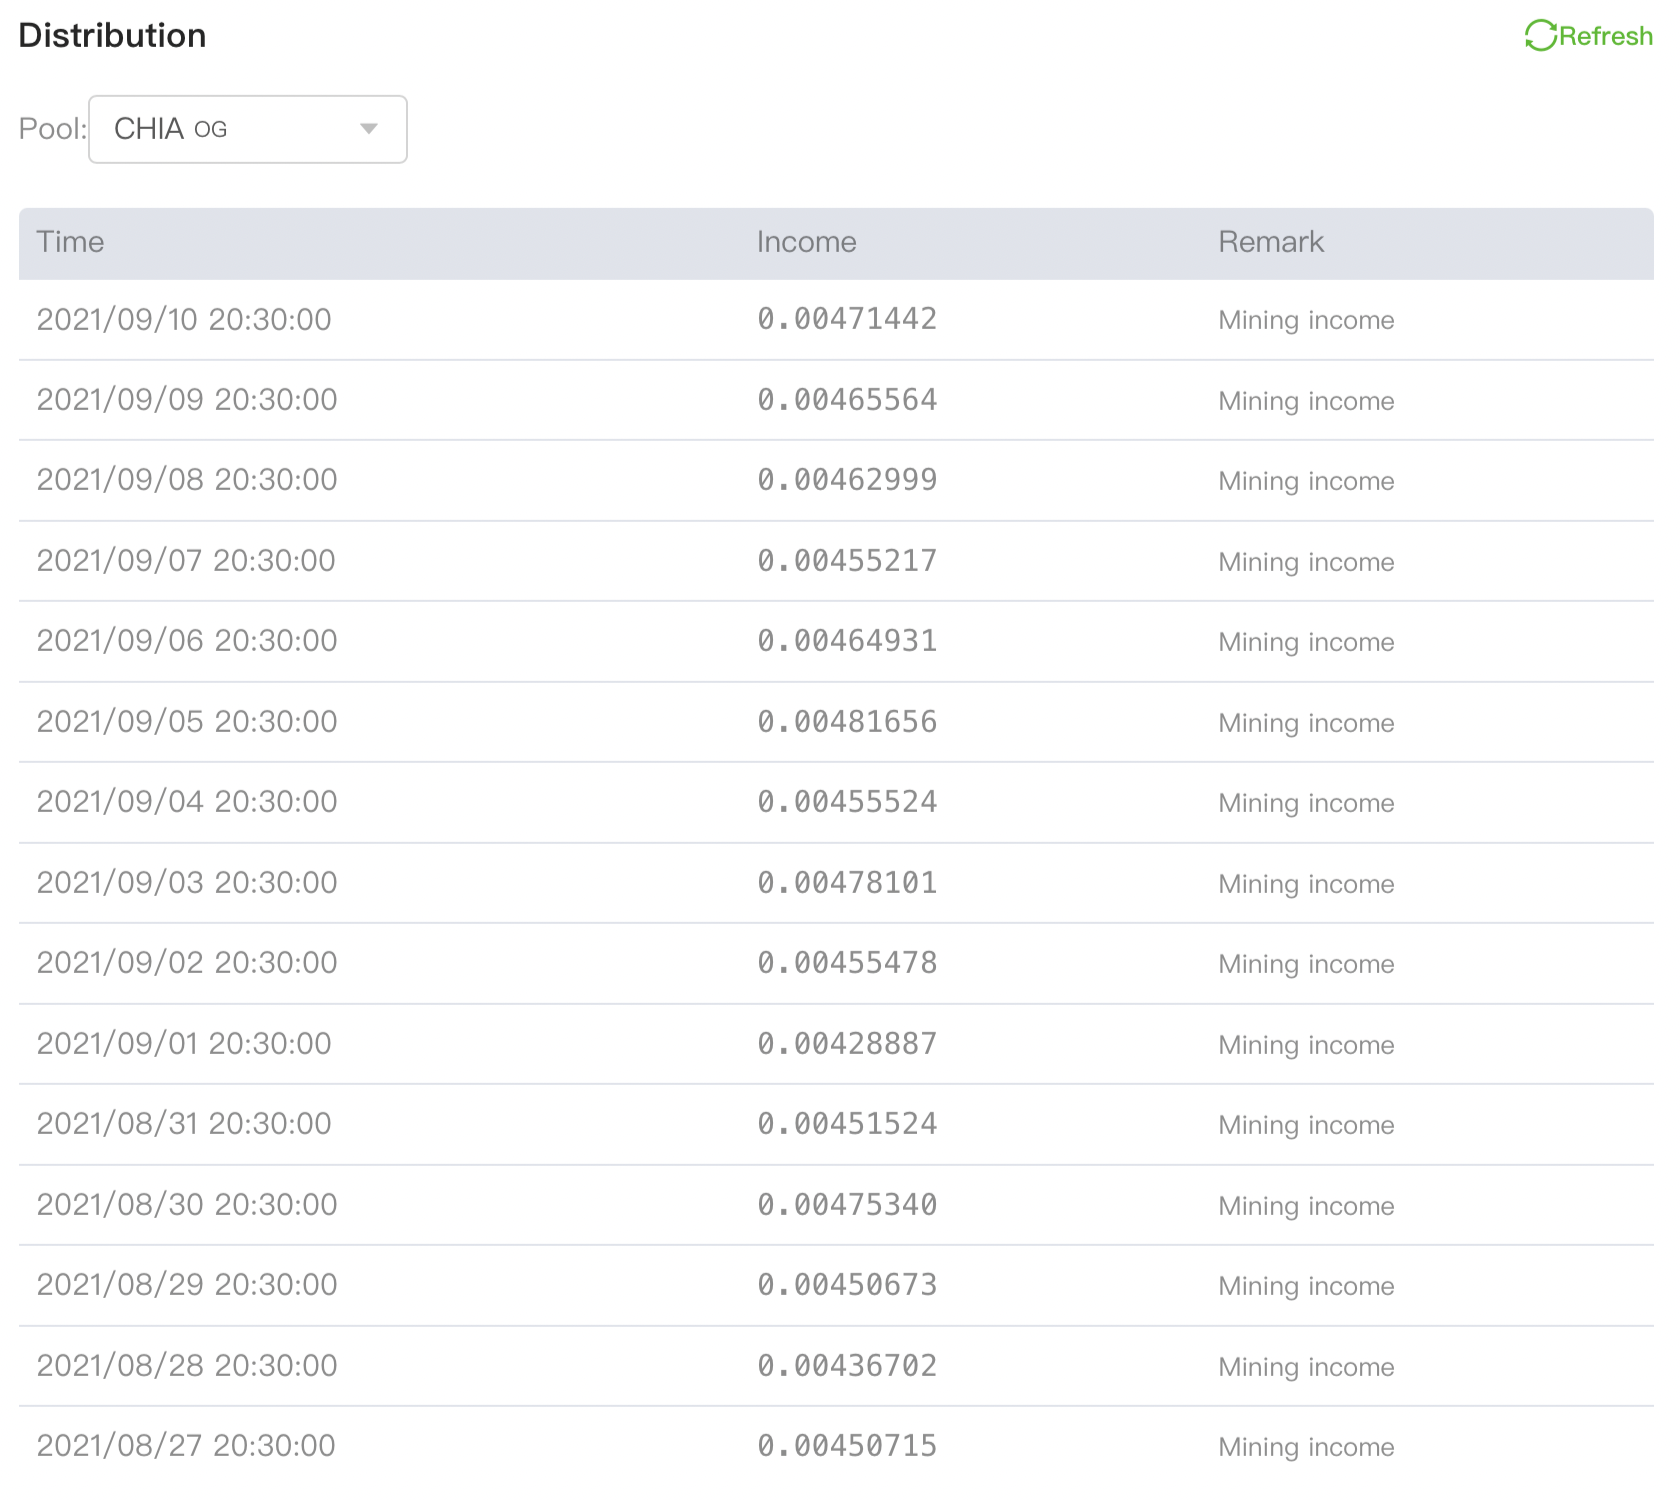1680x1500 pixels.
Task: Select time 2021/08/27 20:30:00
Action: (186, 1446)
